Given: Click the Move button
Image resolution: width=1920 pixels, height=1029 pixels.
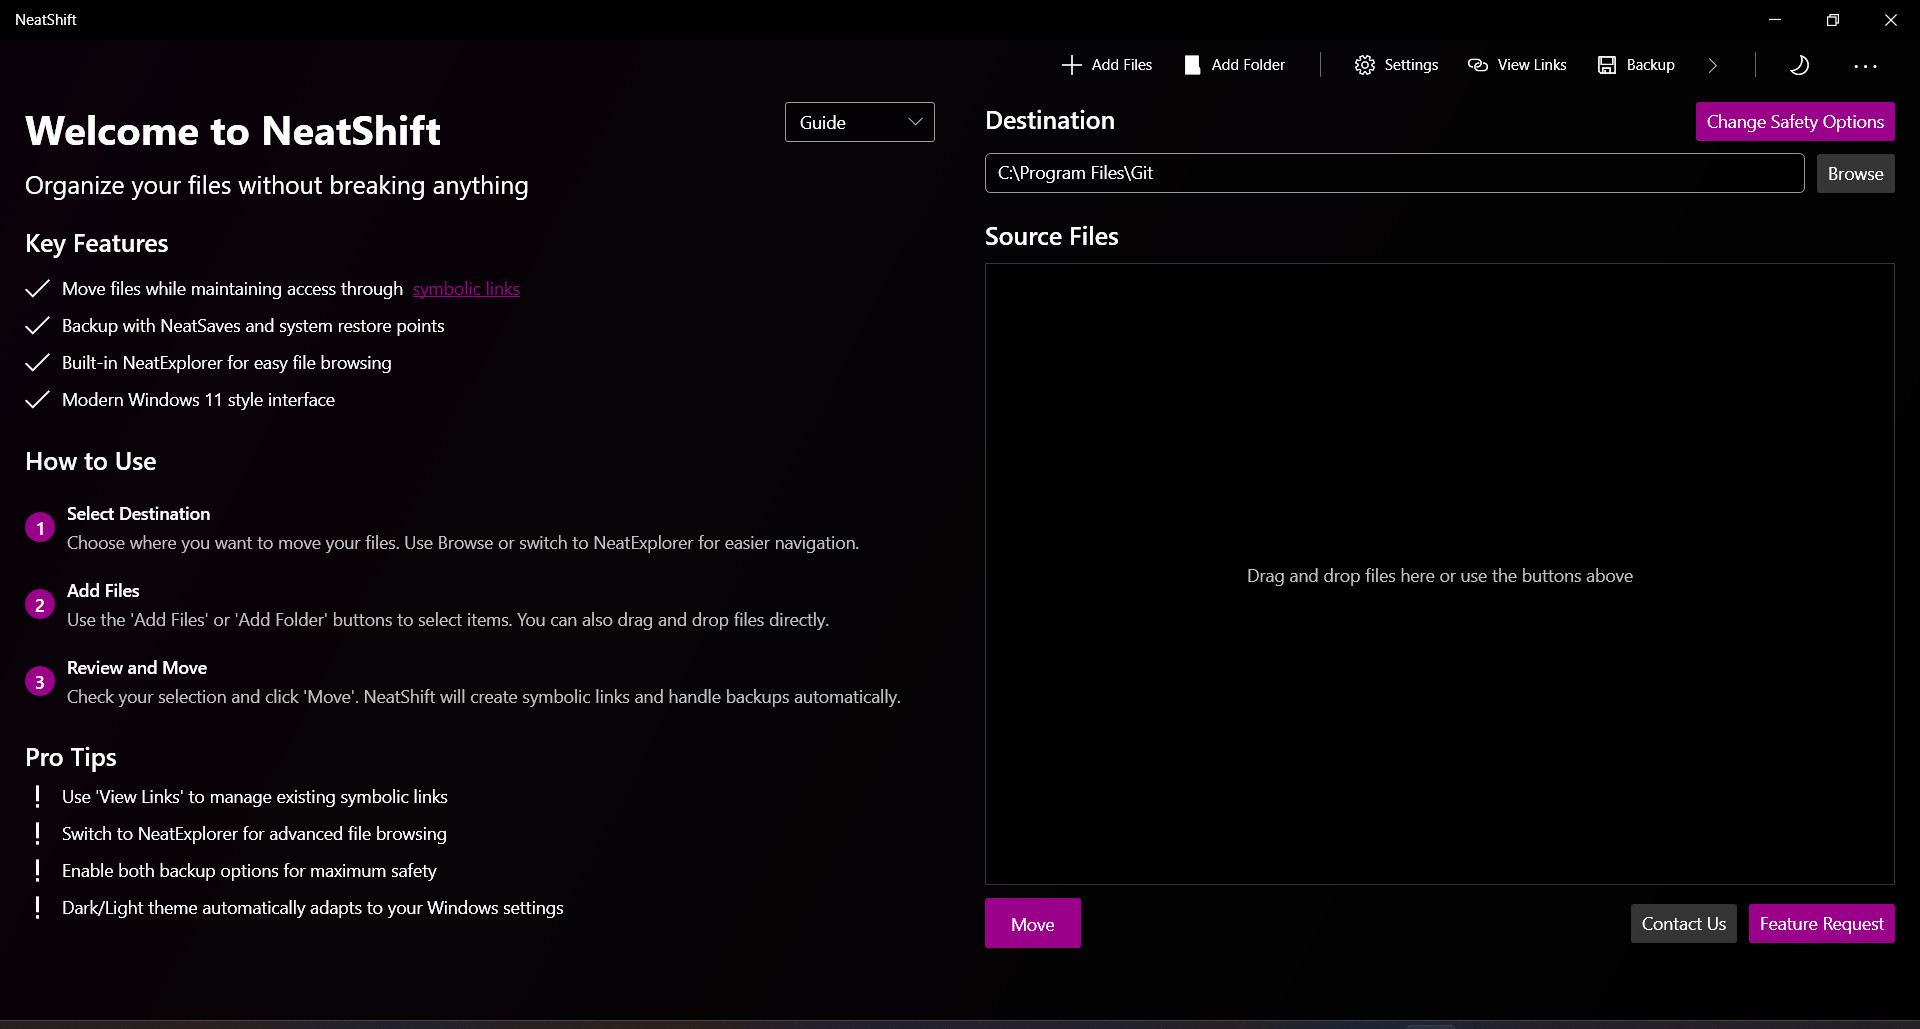Looking at the screenshot, I should (x=1033, y=923).
